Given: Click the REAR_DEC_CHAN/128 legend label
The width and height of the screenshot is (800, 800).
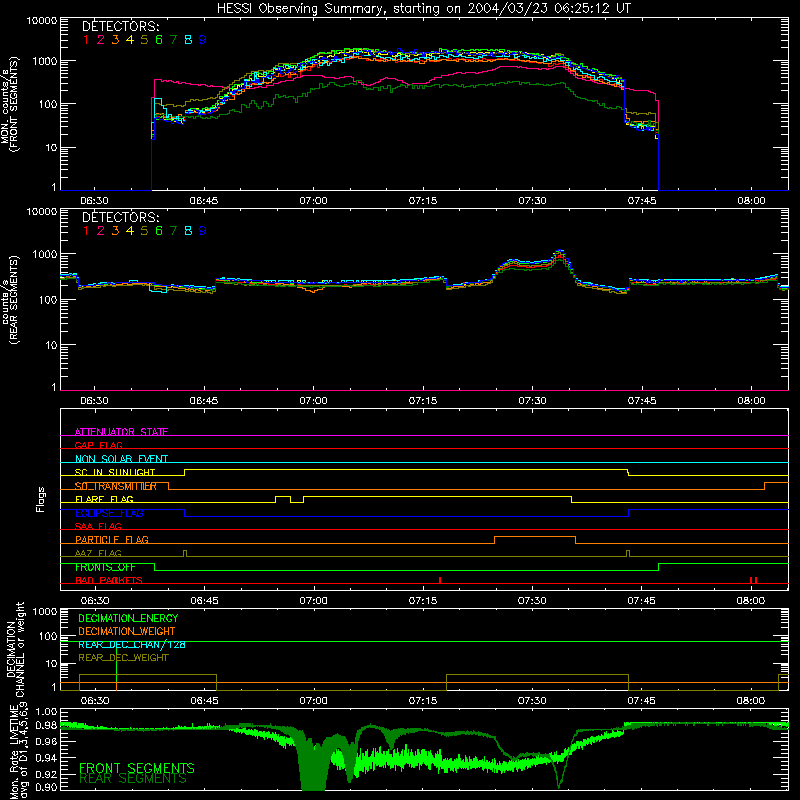Looking at the screenshot, I should point(132,645).
